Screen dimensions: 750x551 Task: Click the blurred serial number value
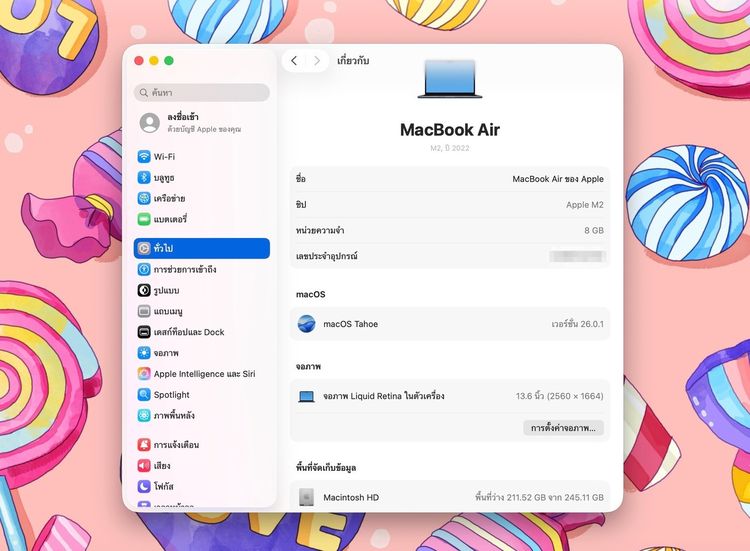(x=577, y=256)
